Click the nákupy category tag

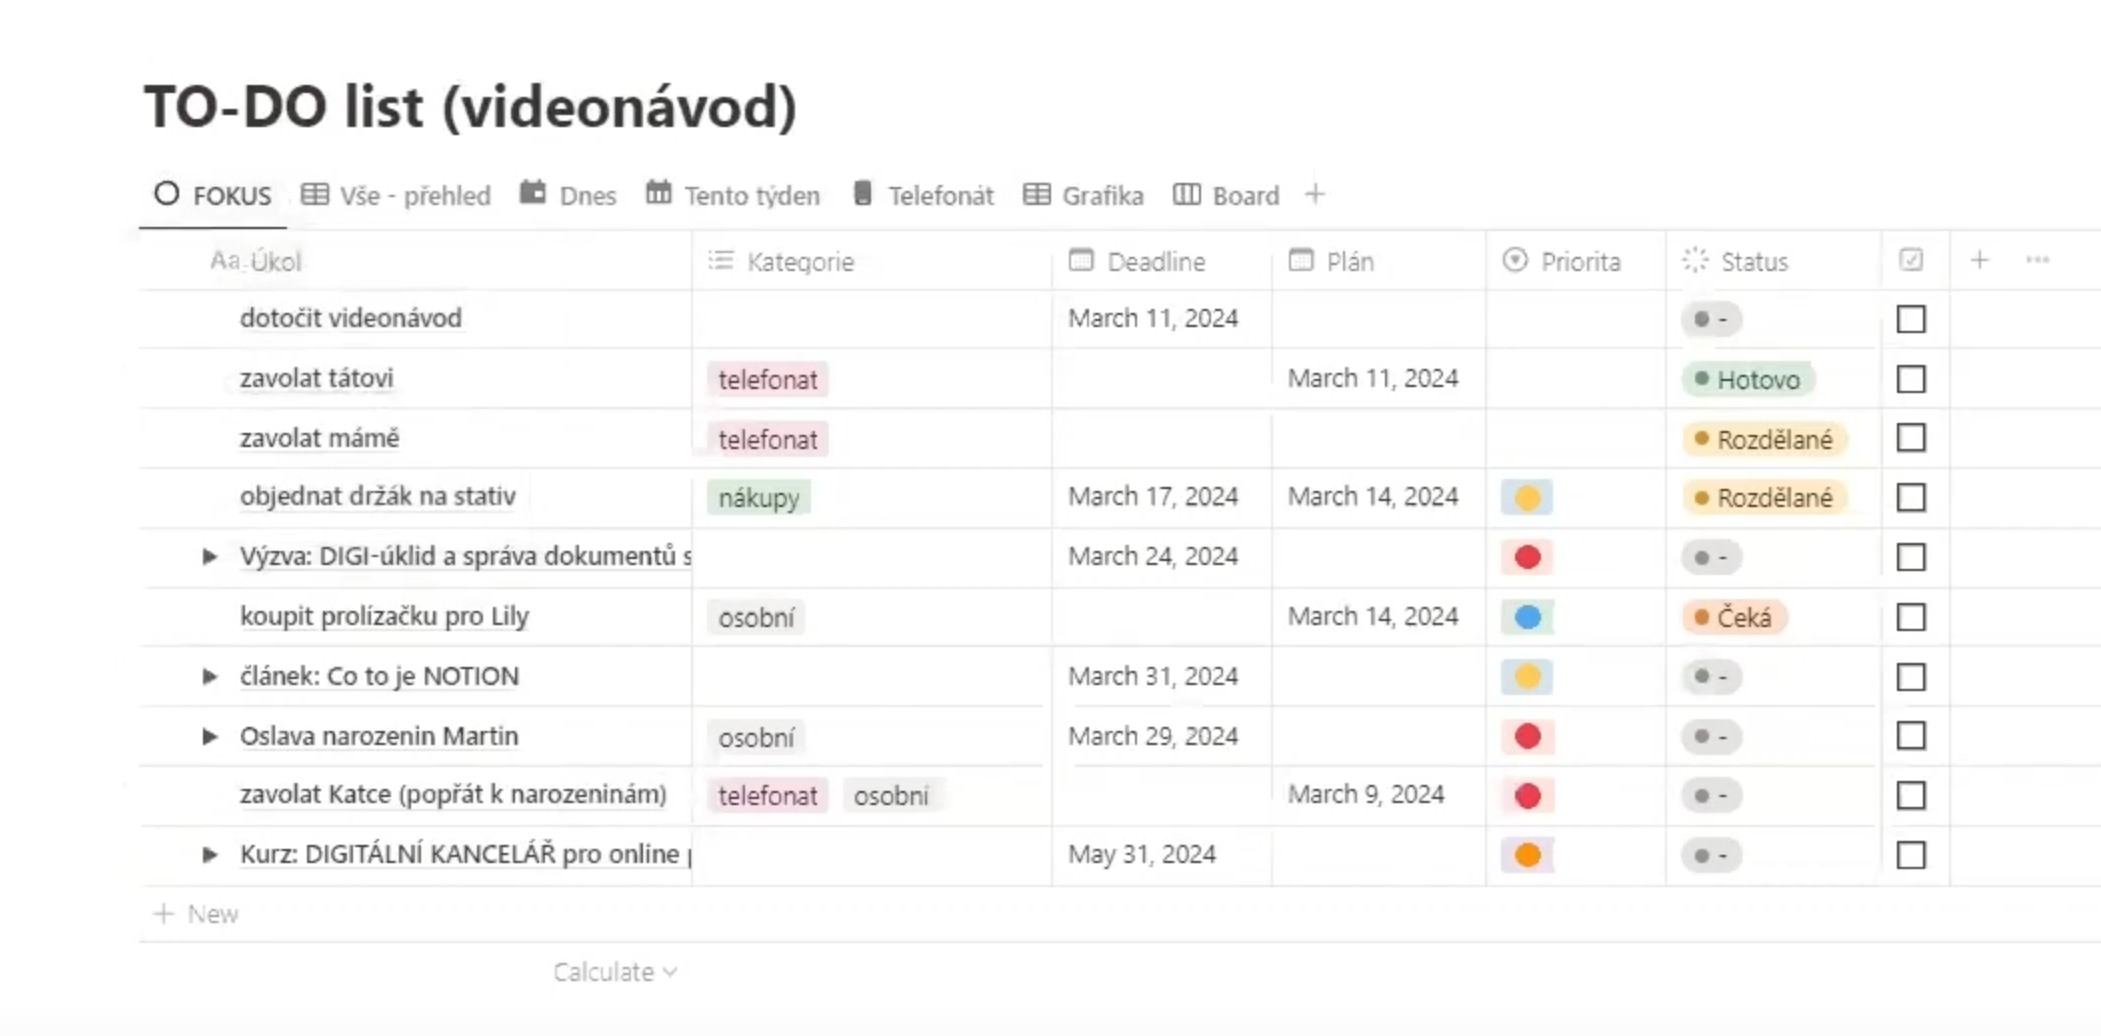click(759, 498)
